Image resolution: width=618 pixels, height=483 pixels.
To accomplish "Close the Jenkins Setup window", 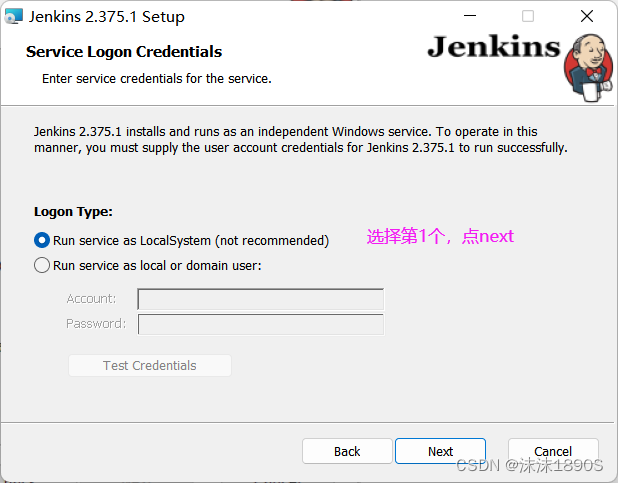I will (x=587, y=16).
